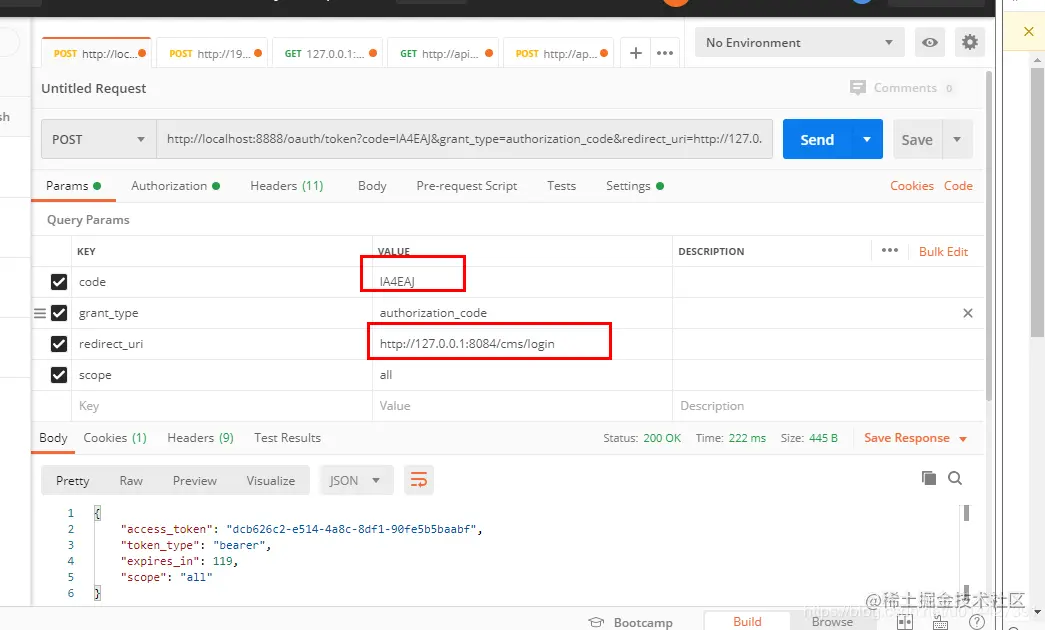Image resolution: width=1045 pixels, height=630 pixels.
Task: Switch to Browse mode
Action: click(x=832, y=621)
